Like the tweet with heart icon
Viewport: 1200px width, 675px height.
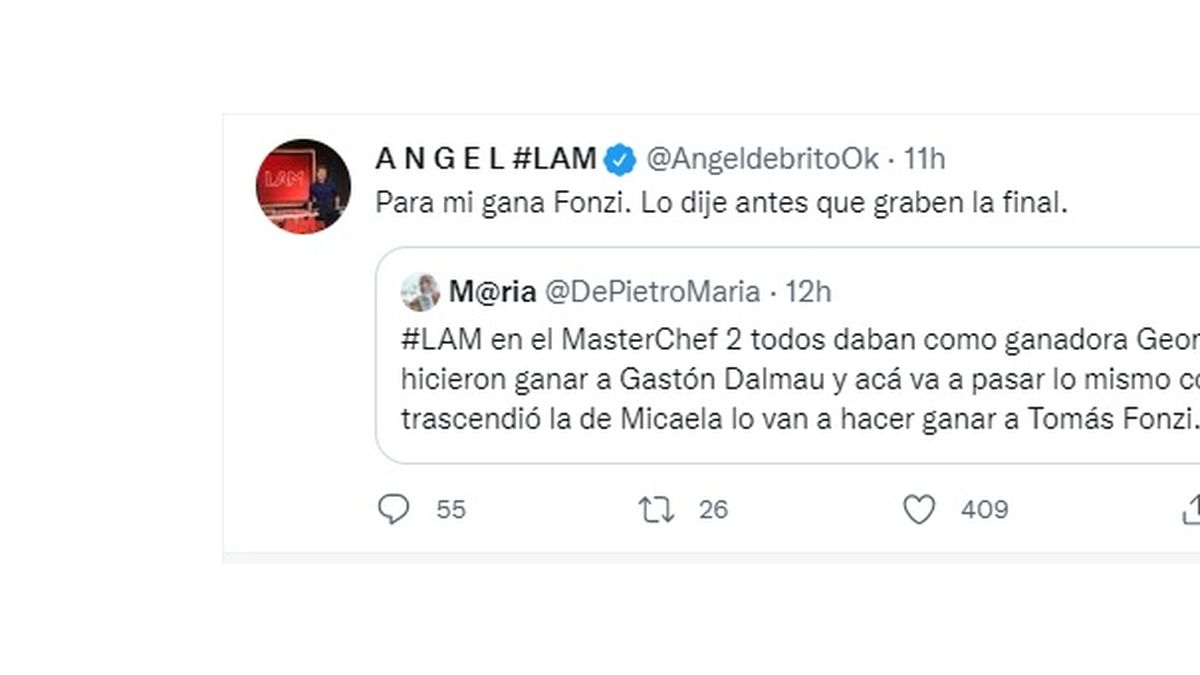919,510
